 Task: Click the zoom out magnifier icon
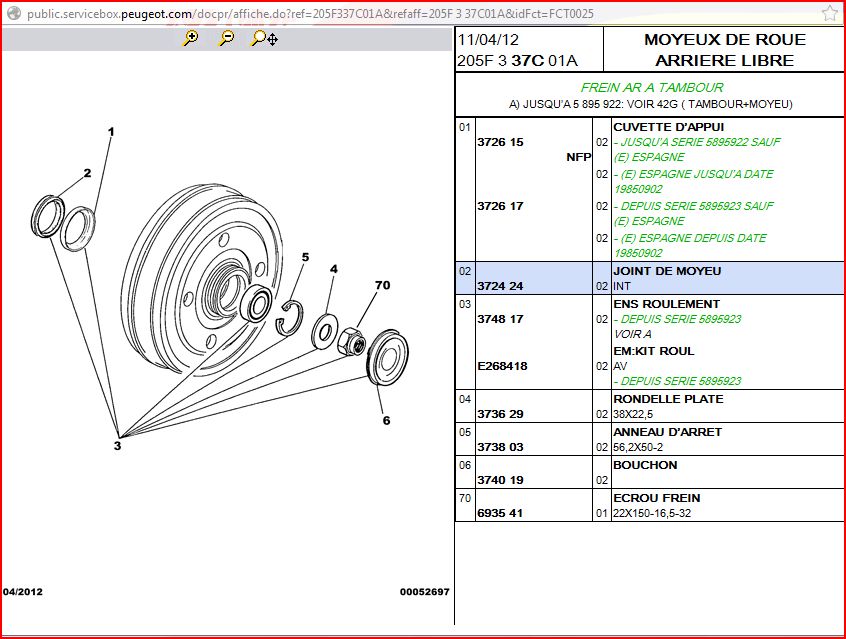227,38
